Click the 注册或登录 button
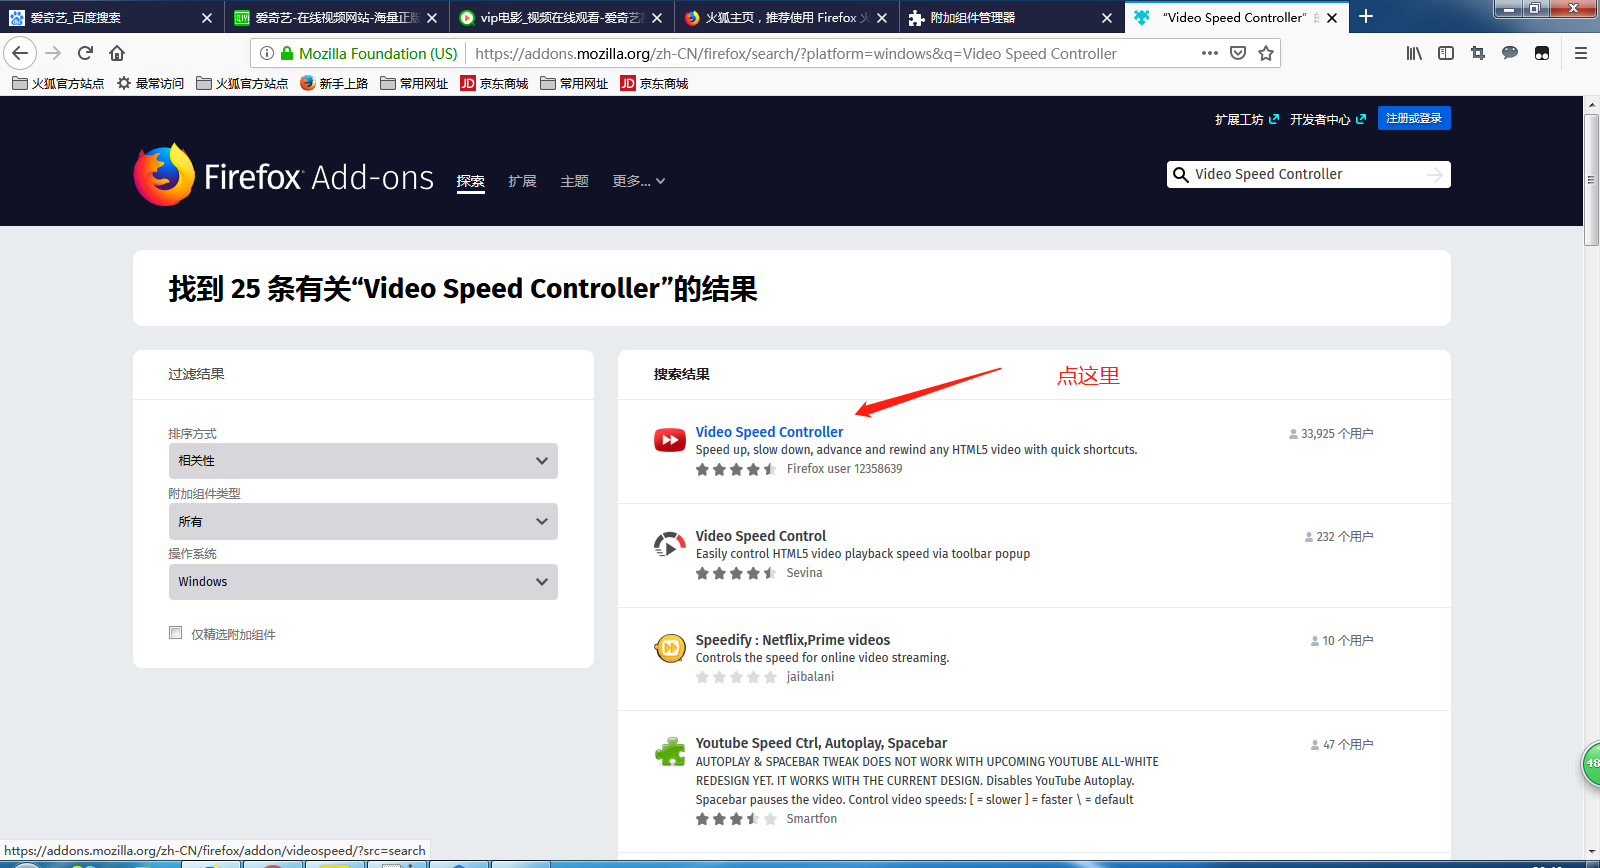The height and width of the screenshot is (868, 1600). (1414, 118)
